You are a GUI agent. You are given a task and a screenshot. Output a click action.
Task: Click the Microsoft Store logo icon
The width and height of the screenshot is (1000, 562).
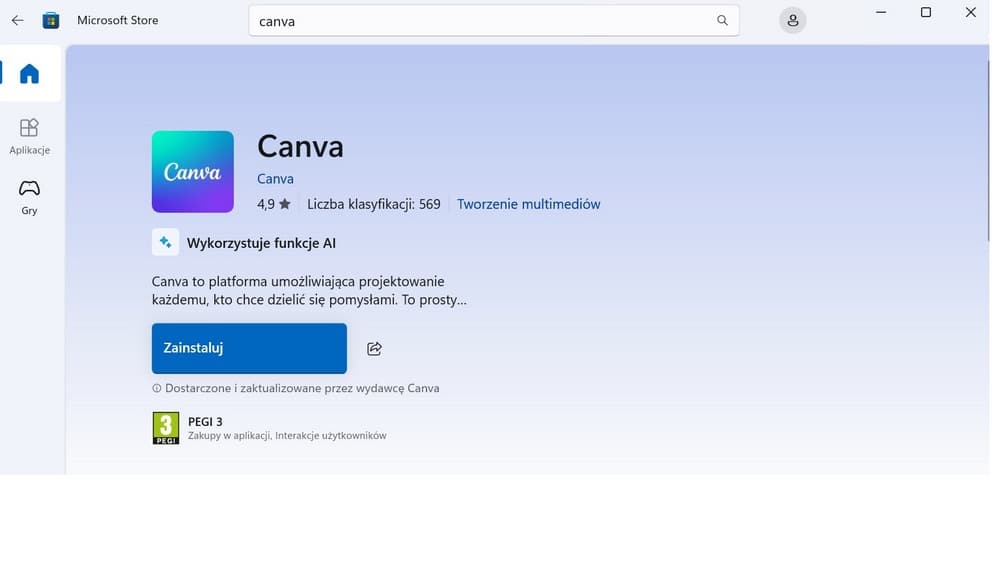tap(51, 20)
